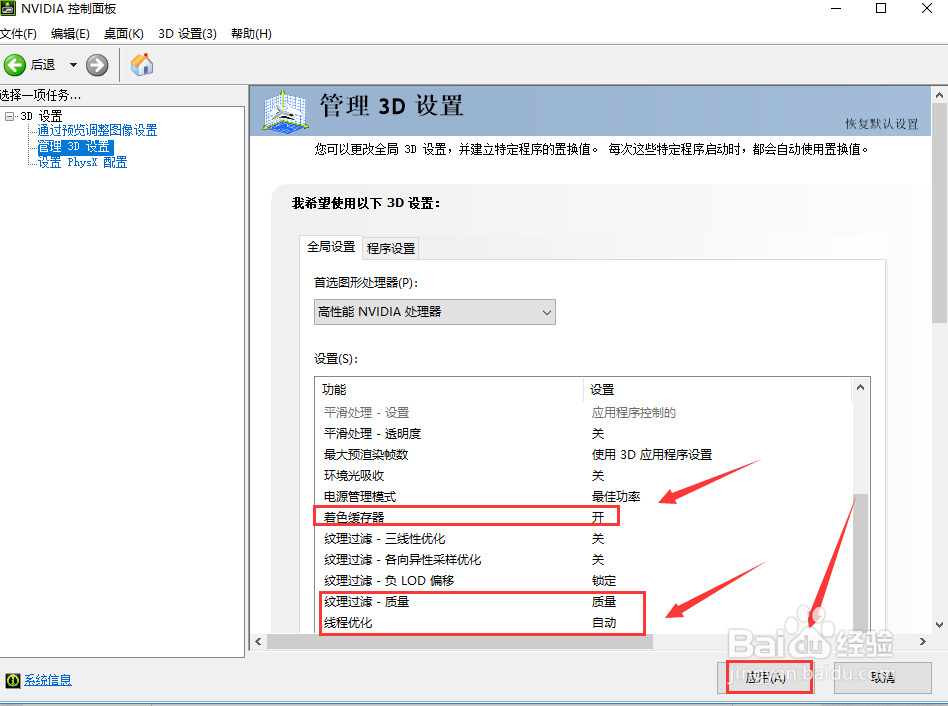Click the horizontal scrollbar thumb
This screenshot has height=706, width=948.
[x=459, y=641]
